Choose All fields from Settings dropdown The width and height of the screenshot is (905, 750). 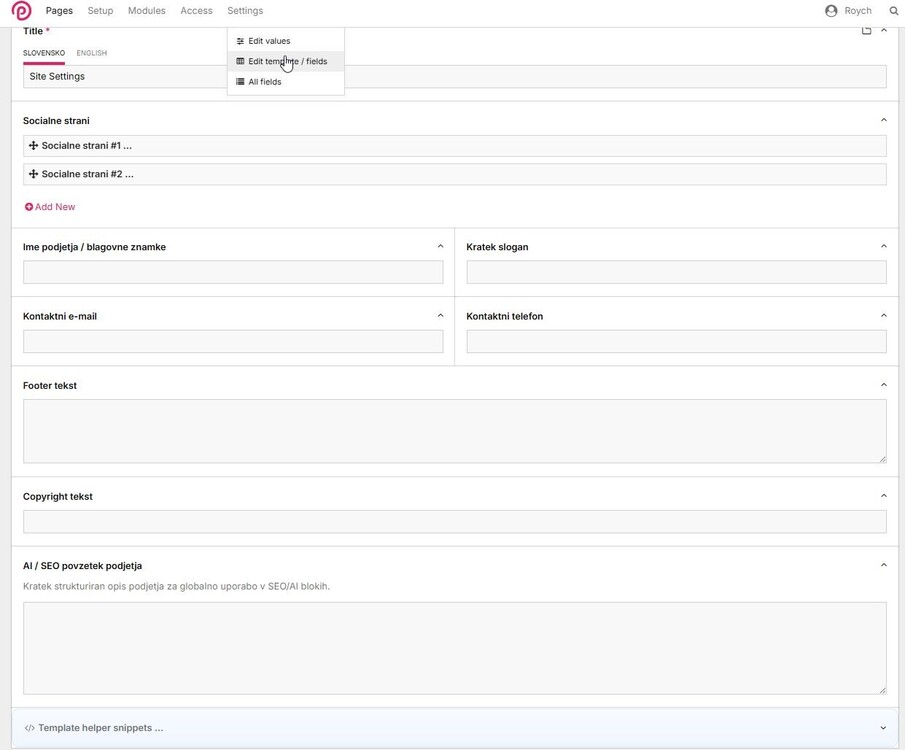(x=264, y=82)
